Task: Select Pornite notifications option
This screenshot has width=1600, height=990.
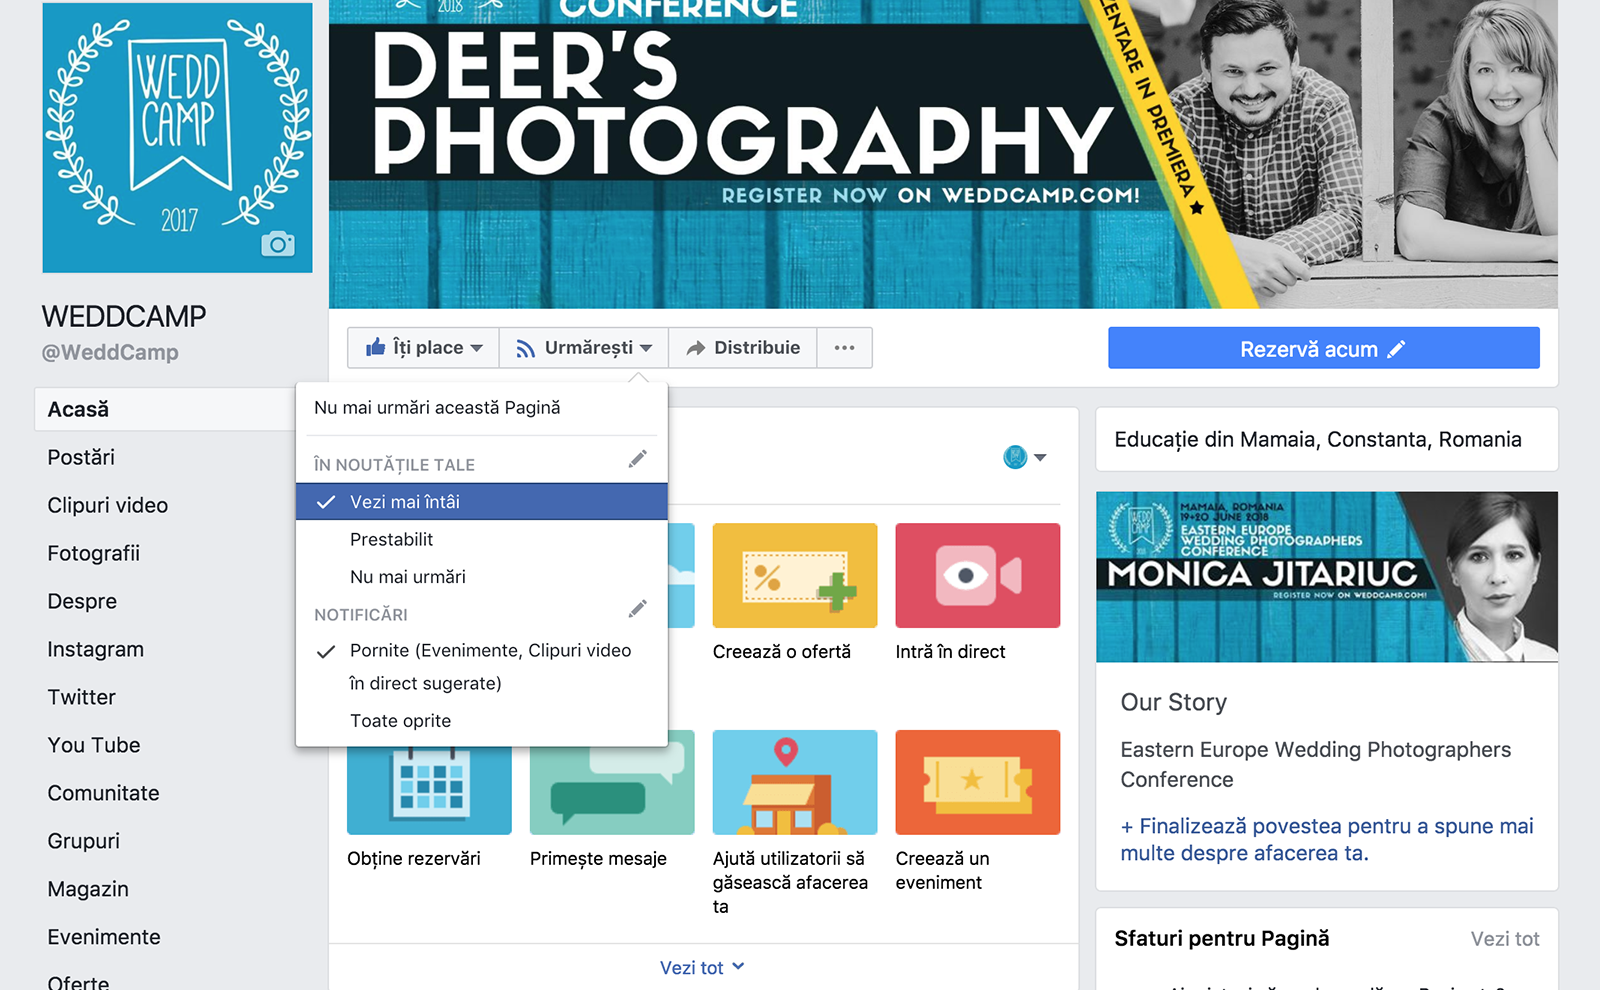Action: (x=482, y=667)
